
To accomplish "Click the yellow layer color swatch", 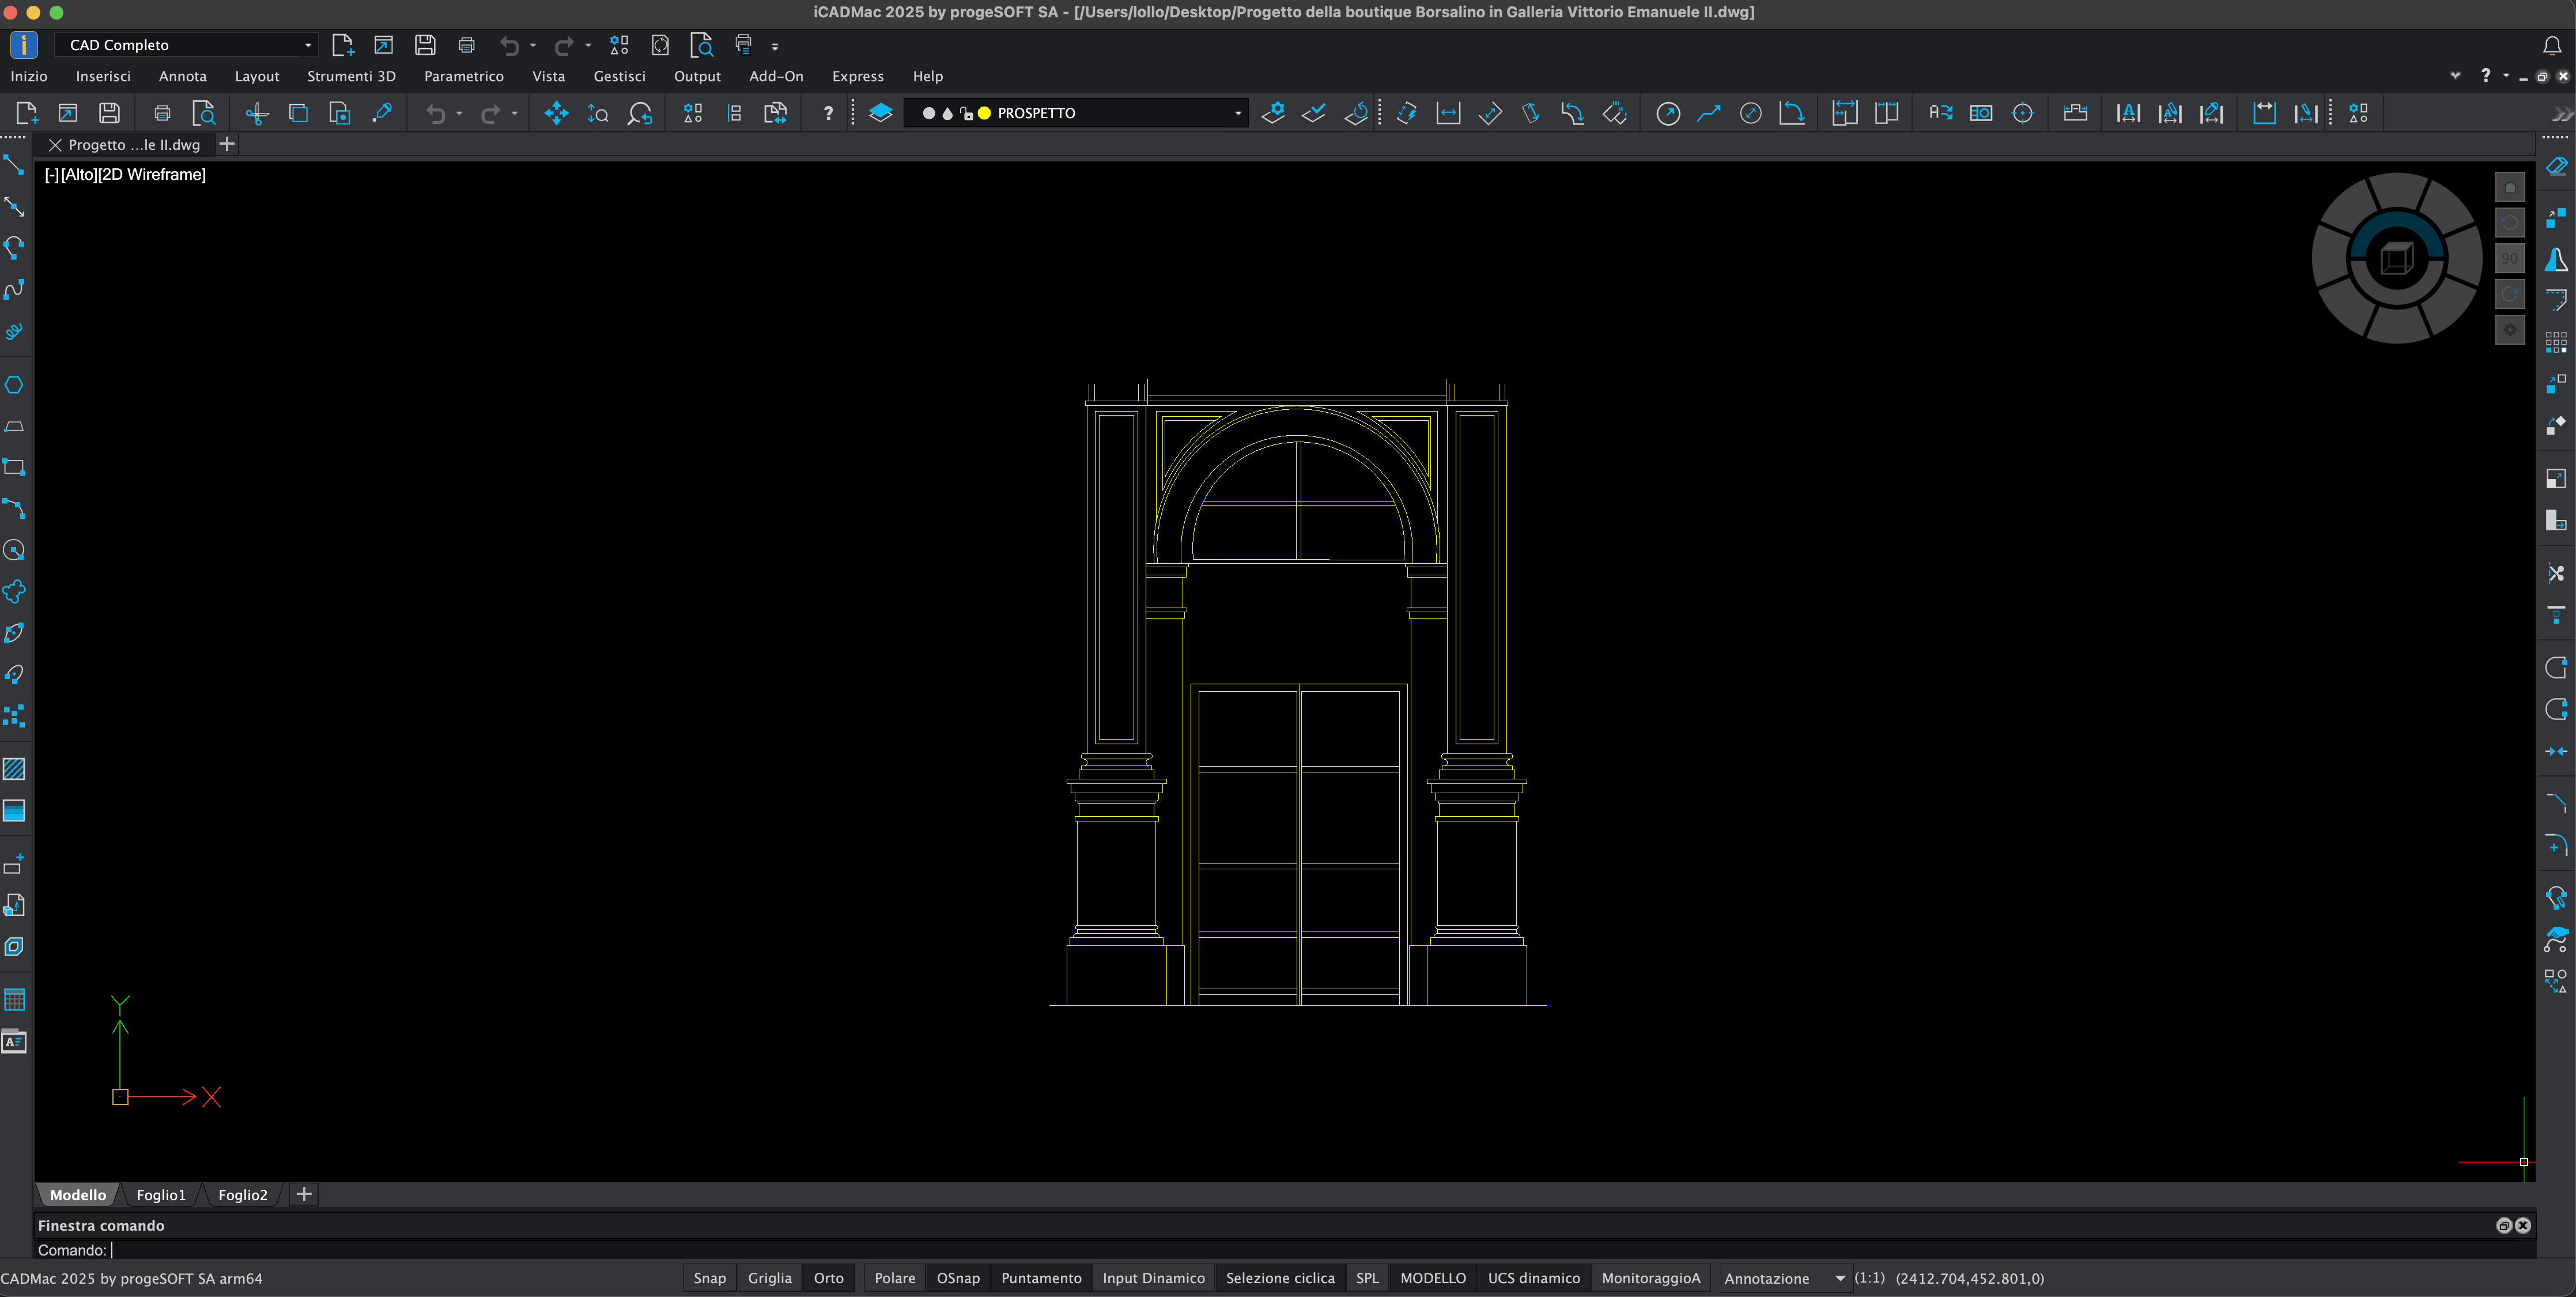I will click(x=984, y=113).
